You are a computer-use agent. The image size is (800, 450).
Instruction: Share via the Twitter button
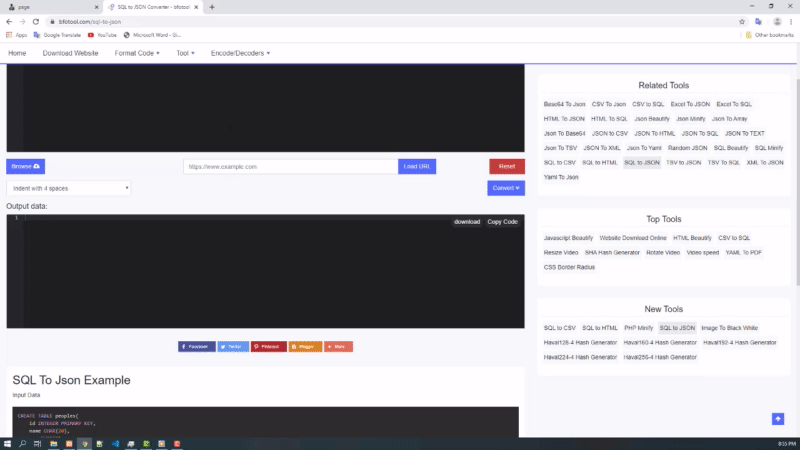(231, 346)
